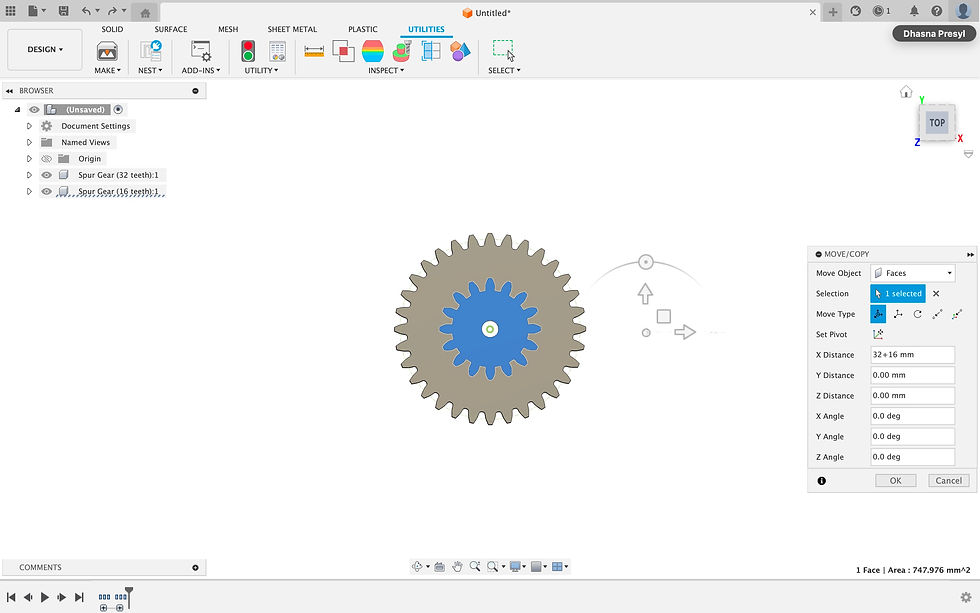Clear the selection with the X

pos(936,293)
